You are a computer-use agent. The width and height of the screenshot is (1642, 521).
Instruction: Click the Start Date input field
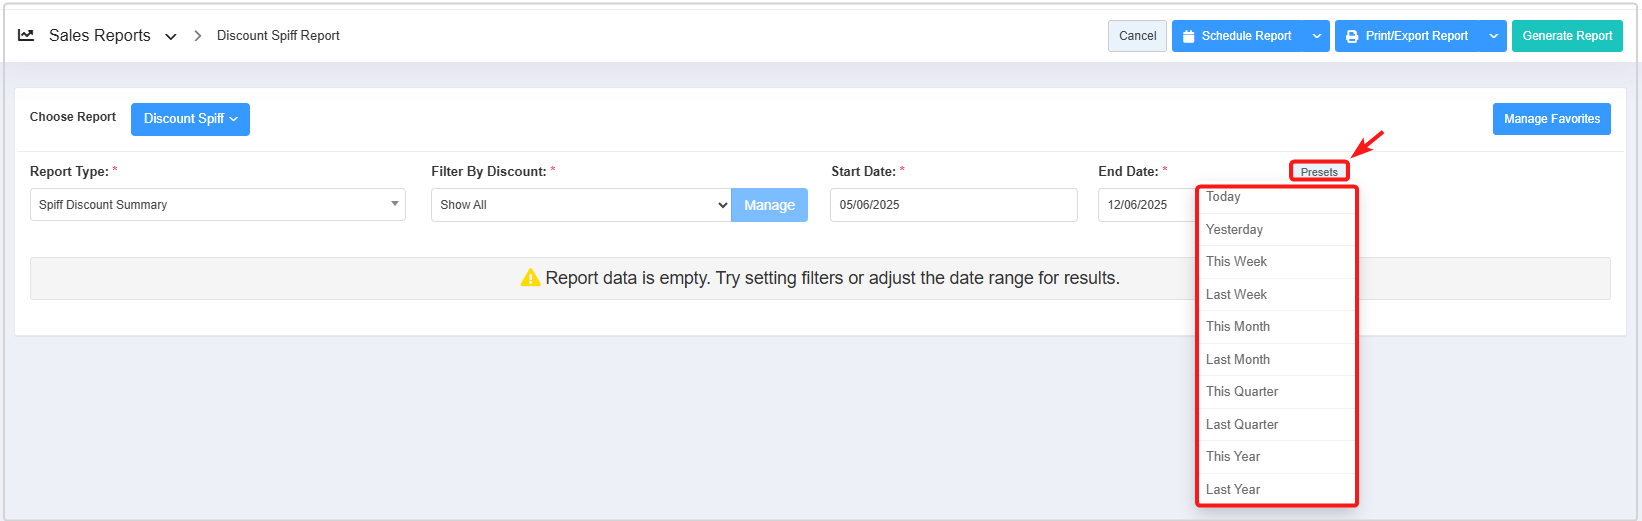(953, 205)
